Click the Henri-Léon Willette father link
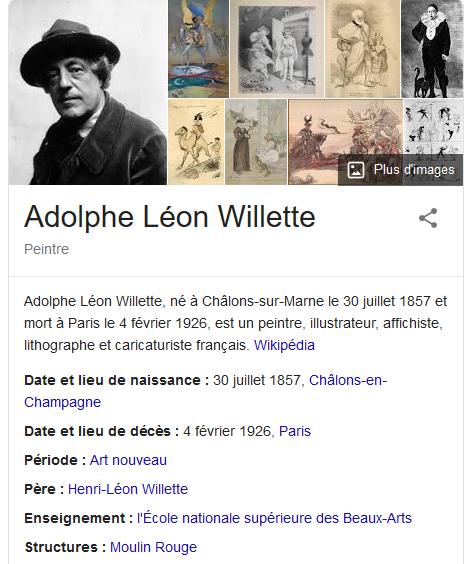Image resolution: width=470 pixels, height=564 pixels. pyautogui.click(x=128, y=489)
